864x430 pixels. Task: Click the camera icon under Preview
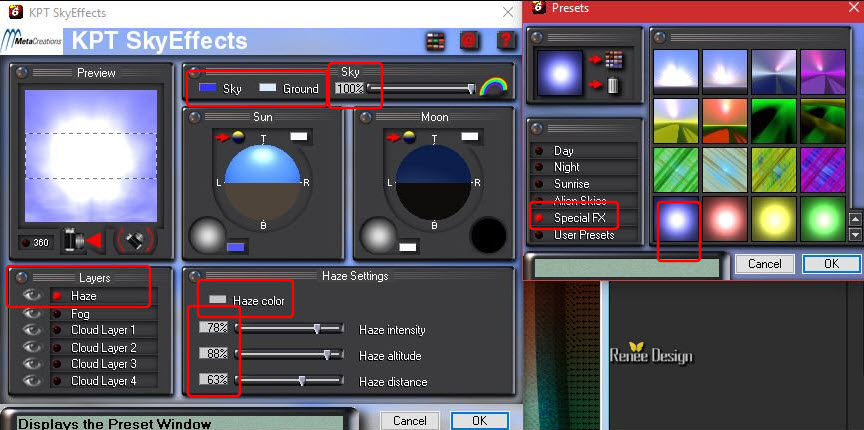point(74,241)
